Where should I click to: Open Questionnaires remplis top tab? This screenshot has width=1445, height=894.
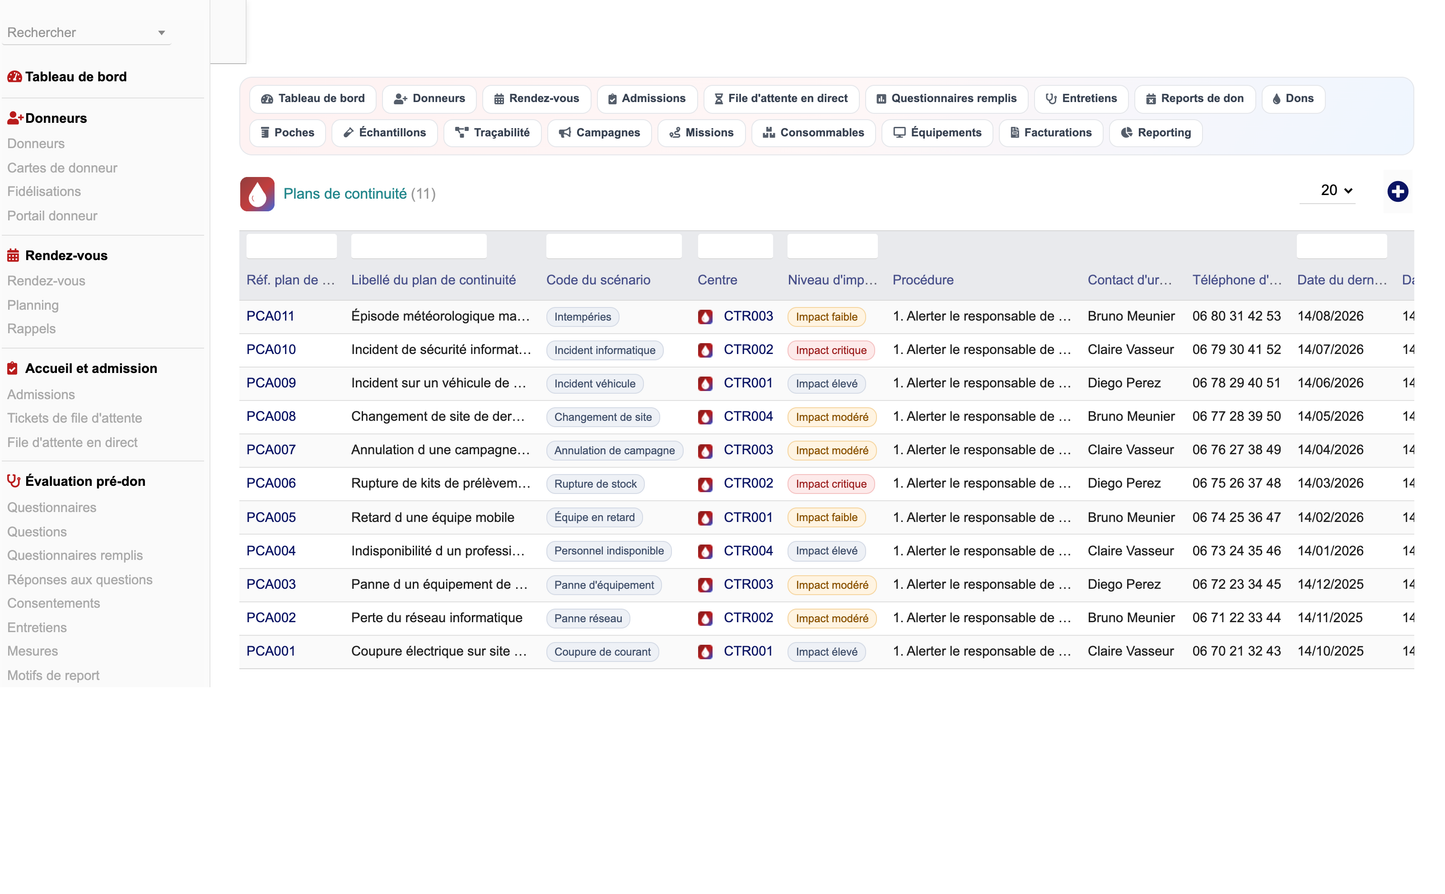coord(946,99)
